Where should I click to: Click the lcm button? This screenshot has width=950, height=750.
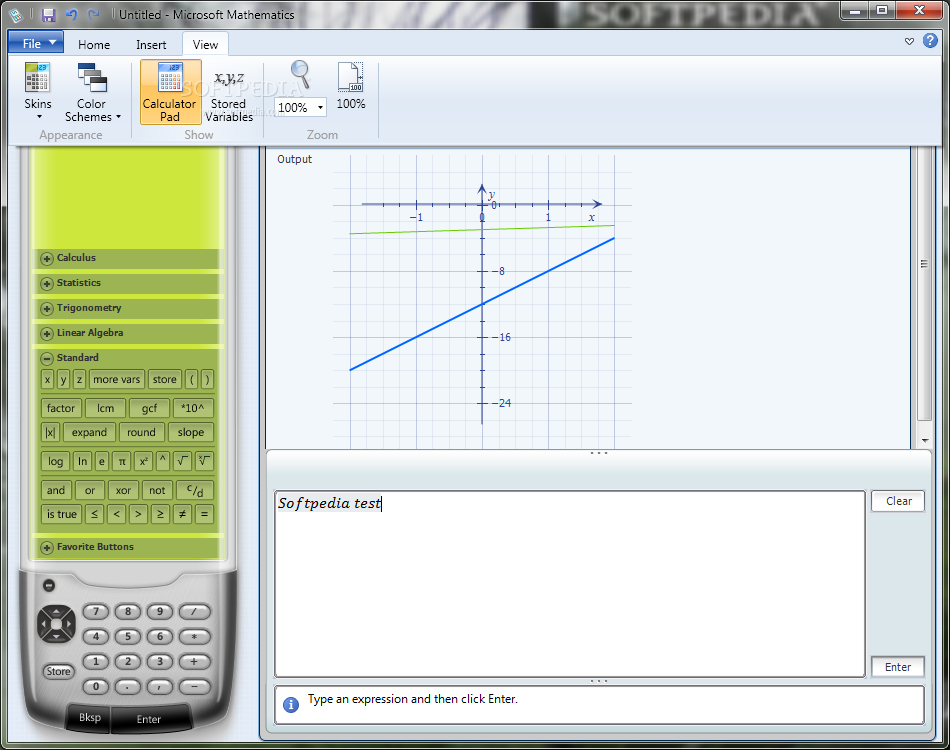coord(105,408)
